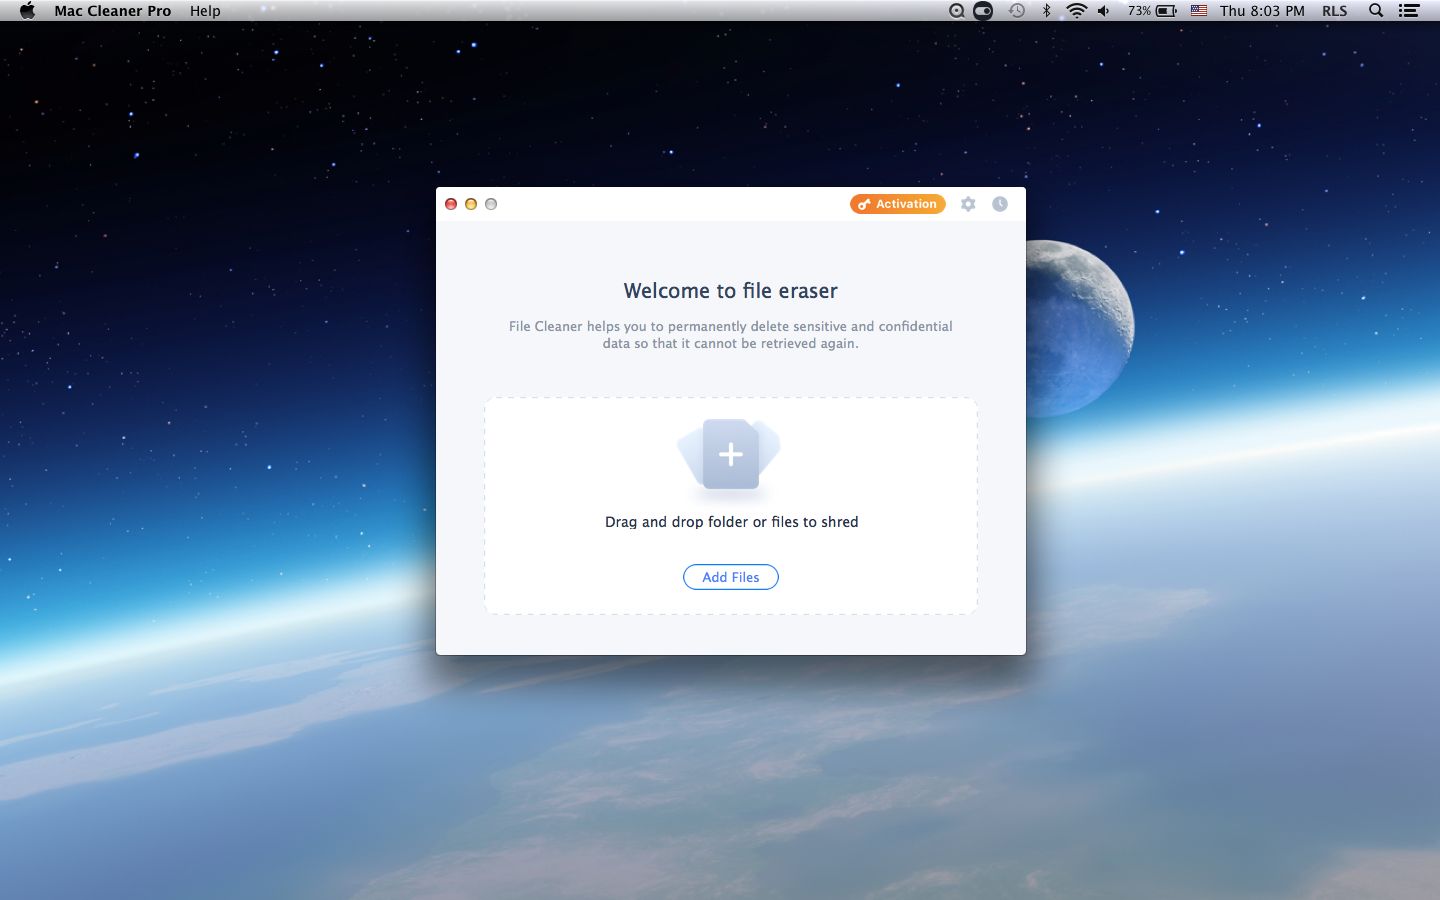This screenshot has height=900, width=1440.
Task: Open app settings via the gear icon
Action: 968,204
